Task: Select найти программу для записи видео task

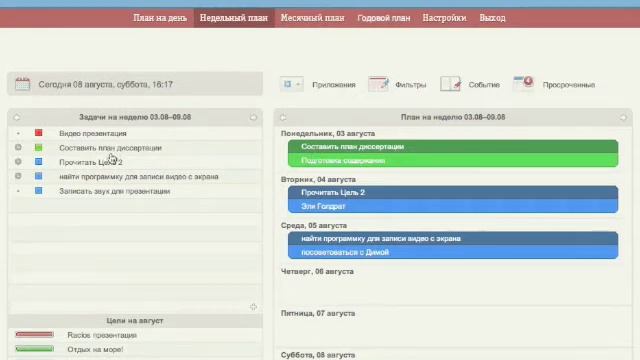Action: (x=139, y=177)
